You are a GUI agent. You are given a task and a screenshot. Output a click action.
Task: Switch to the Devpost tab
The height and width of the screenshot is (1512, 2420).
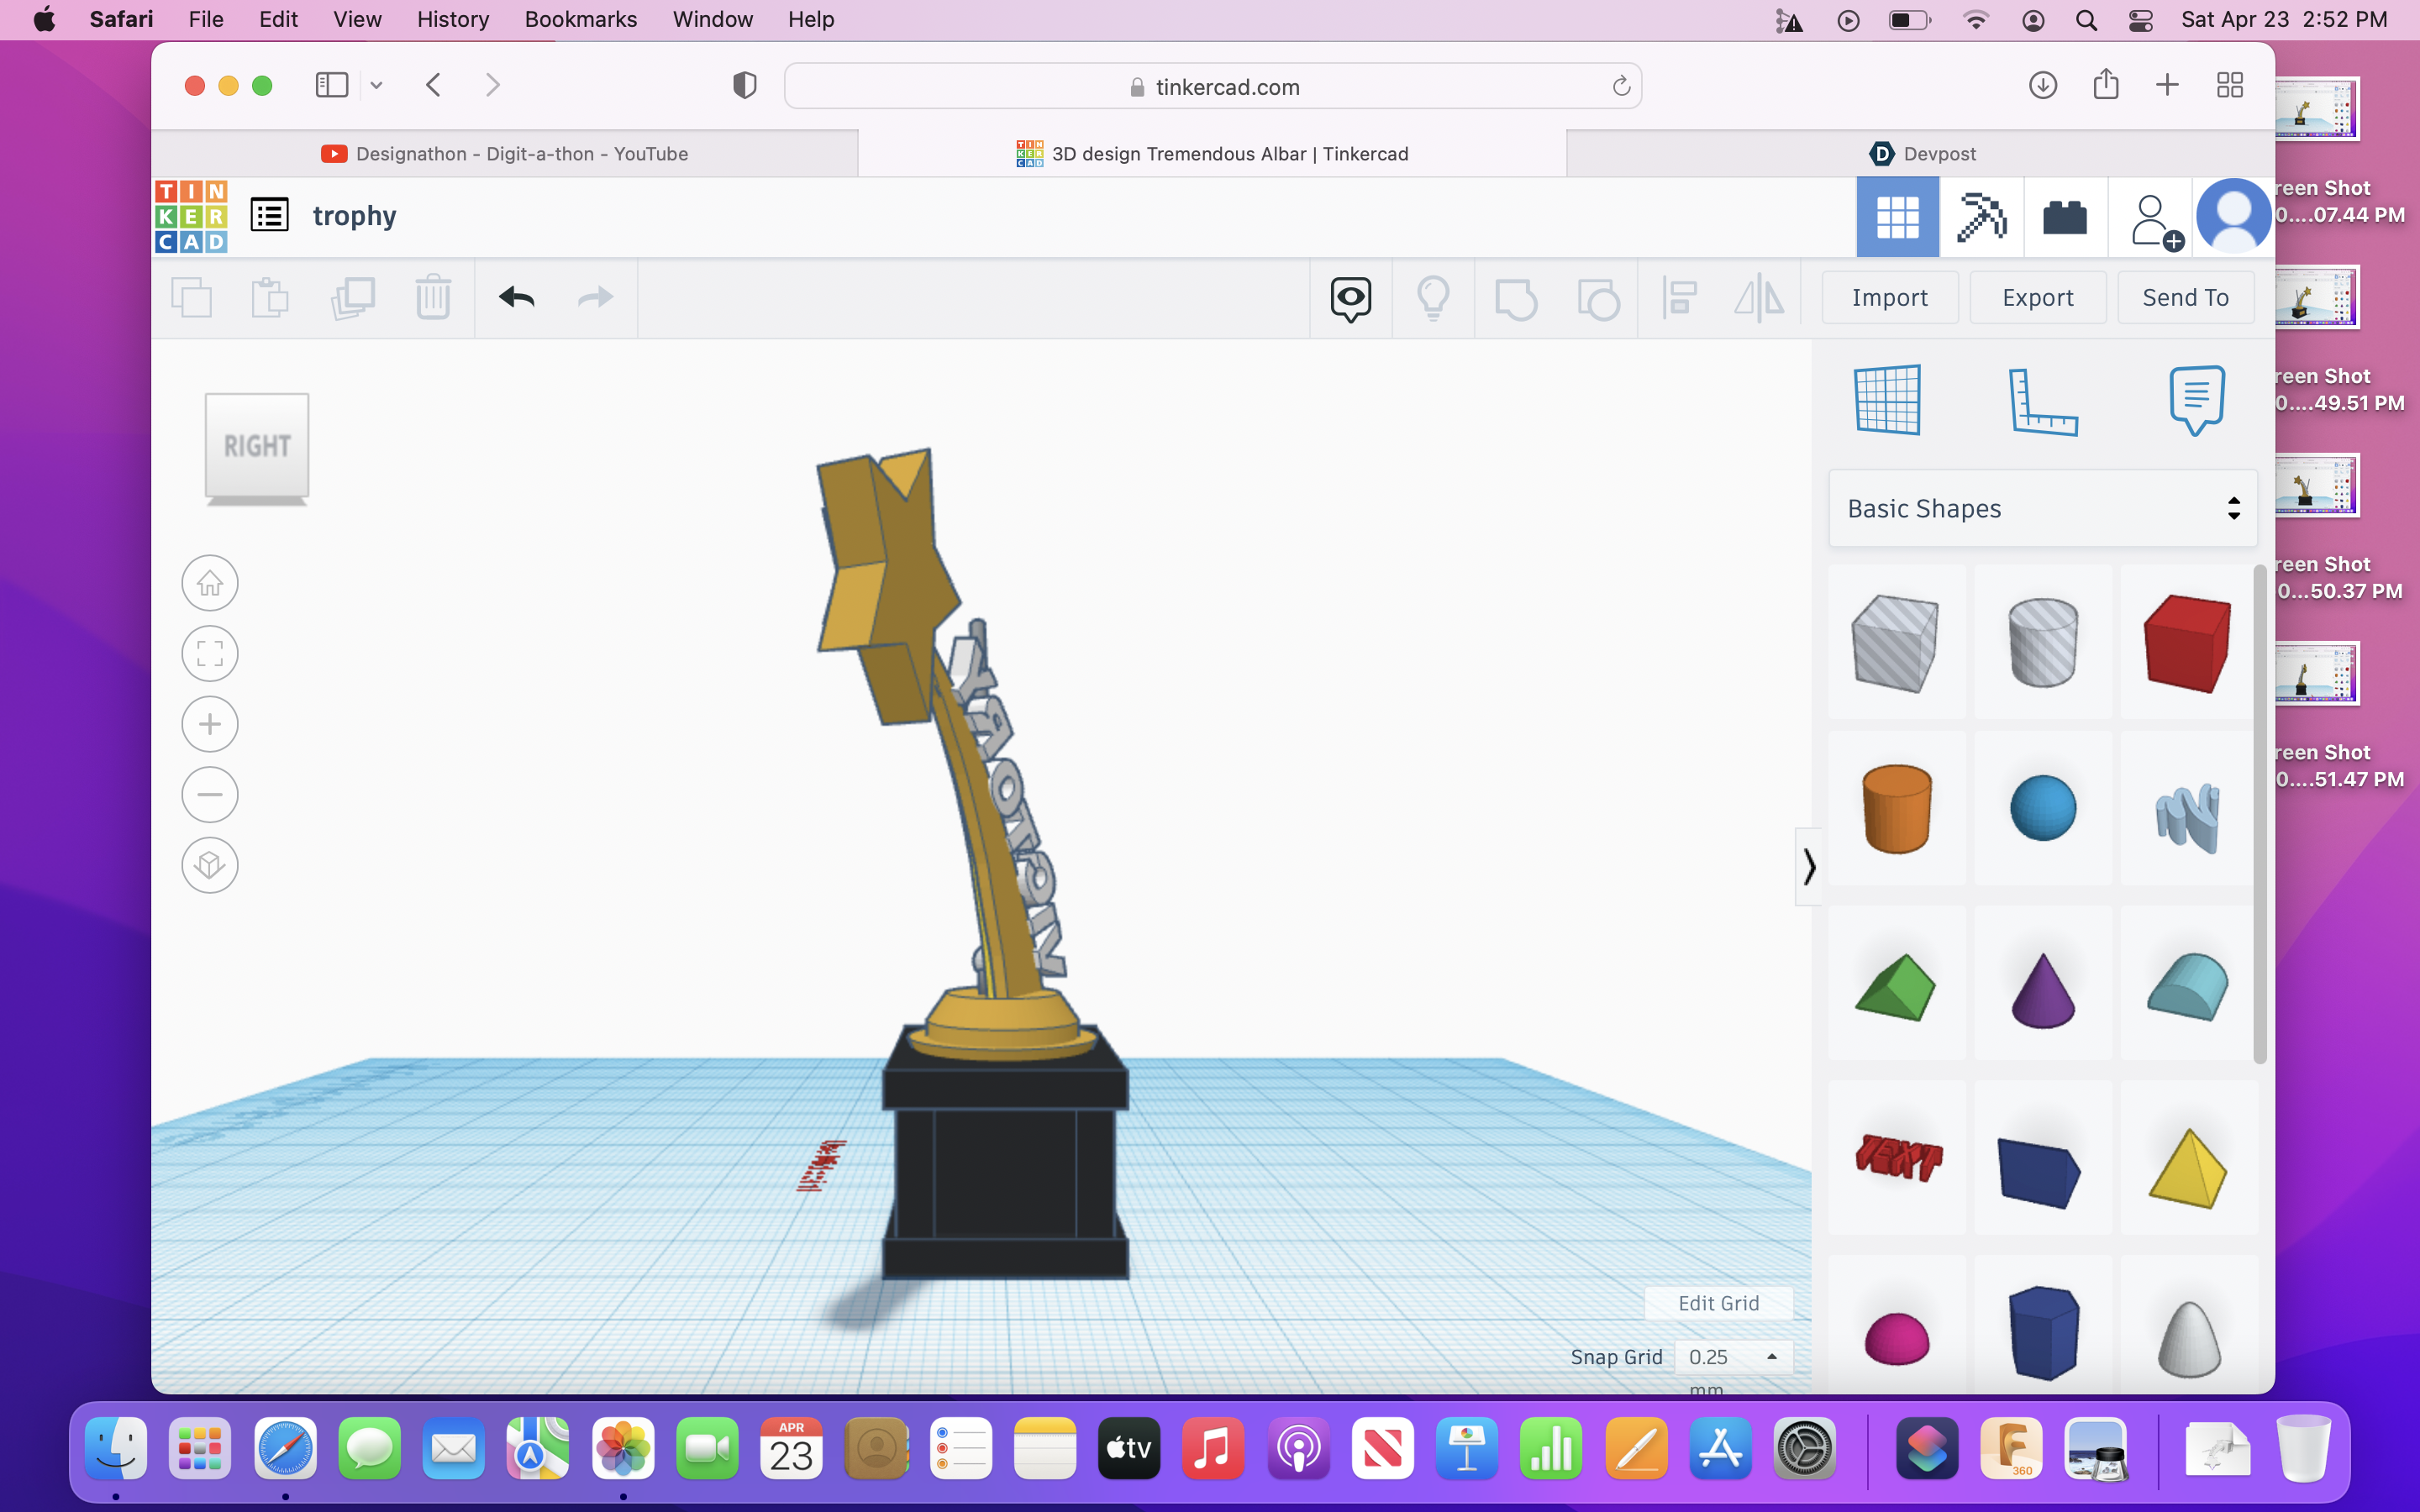pos(1921,154)
